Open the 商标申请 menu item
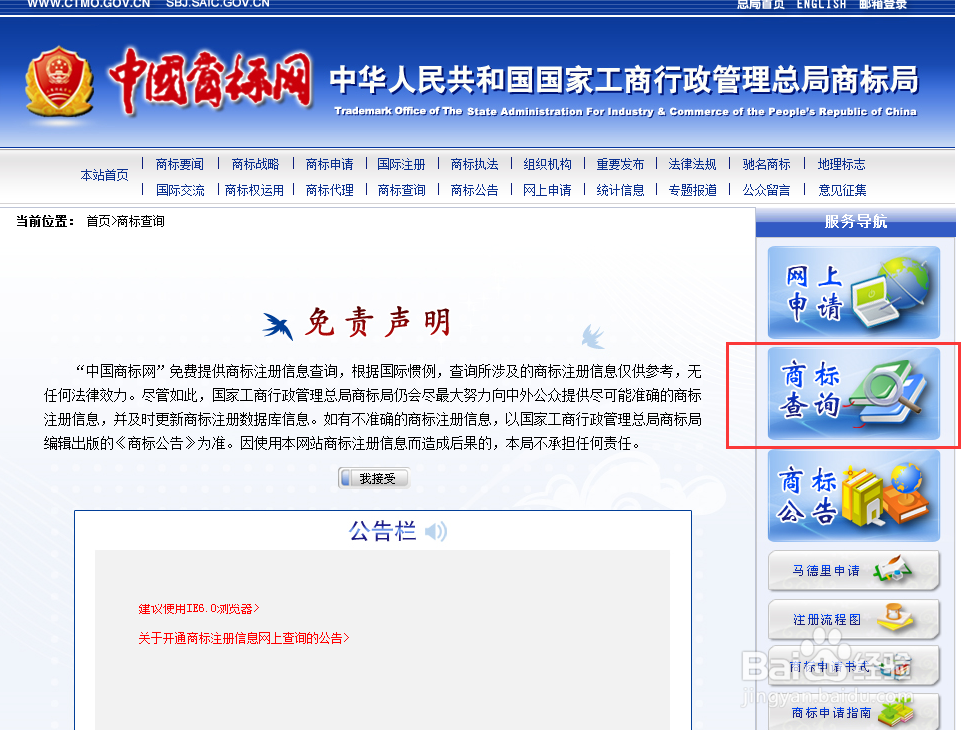 (330, 164)
